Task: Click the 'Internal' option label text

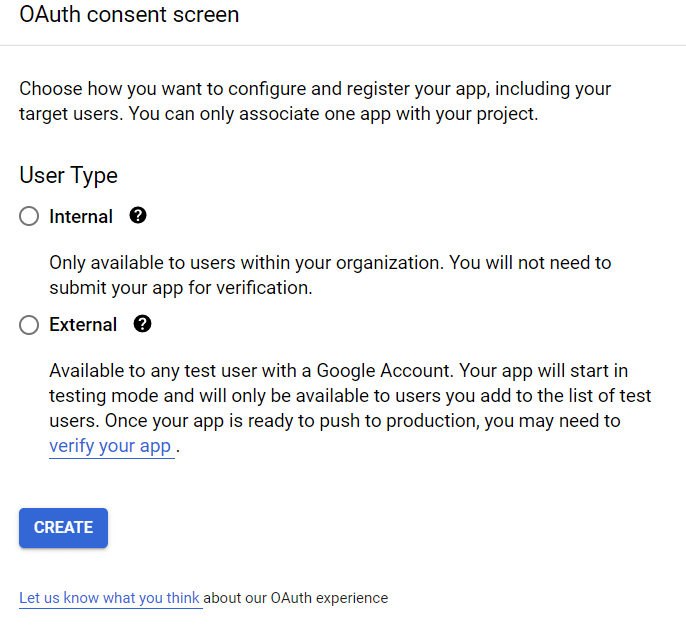Action: (81, 217)
